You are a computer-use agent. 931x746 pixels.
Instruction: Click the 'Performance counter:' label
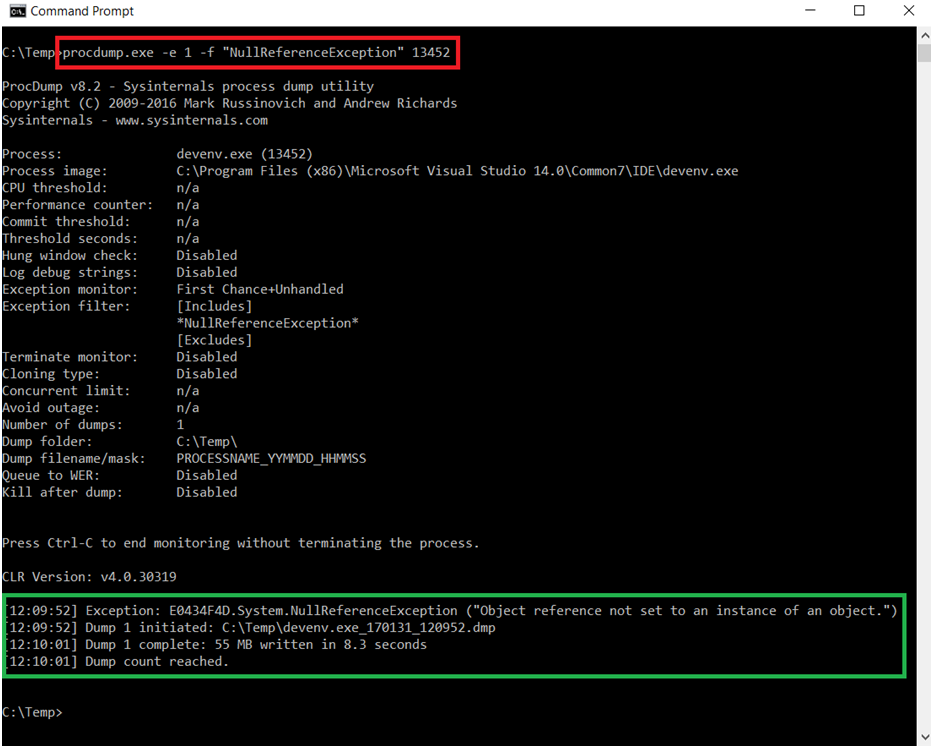point(77,205)
